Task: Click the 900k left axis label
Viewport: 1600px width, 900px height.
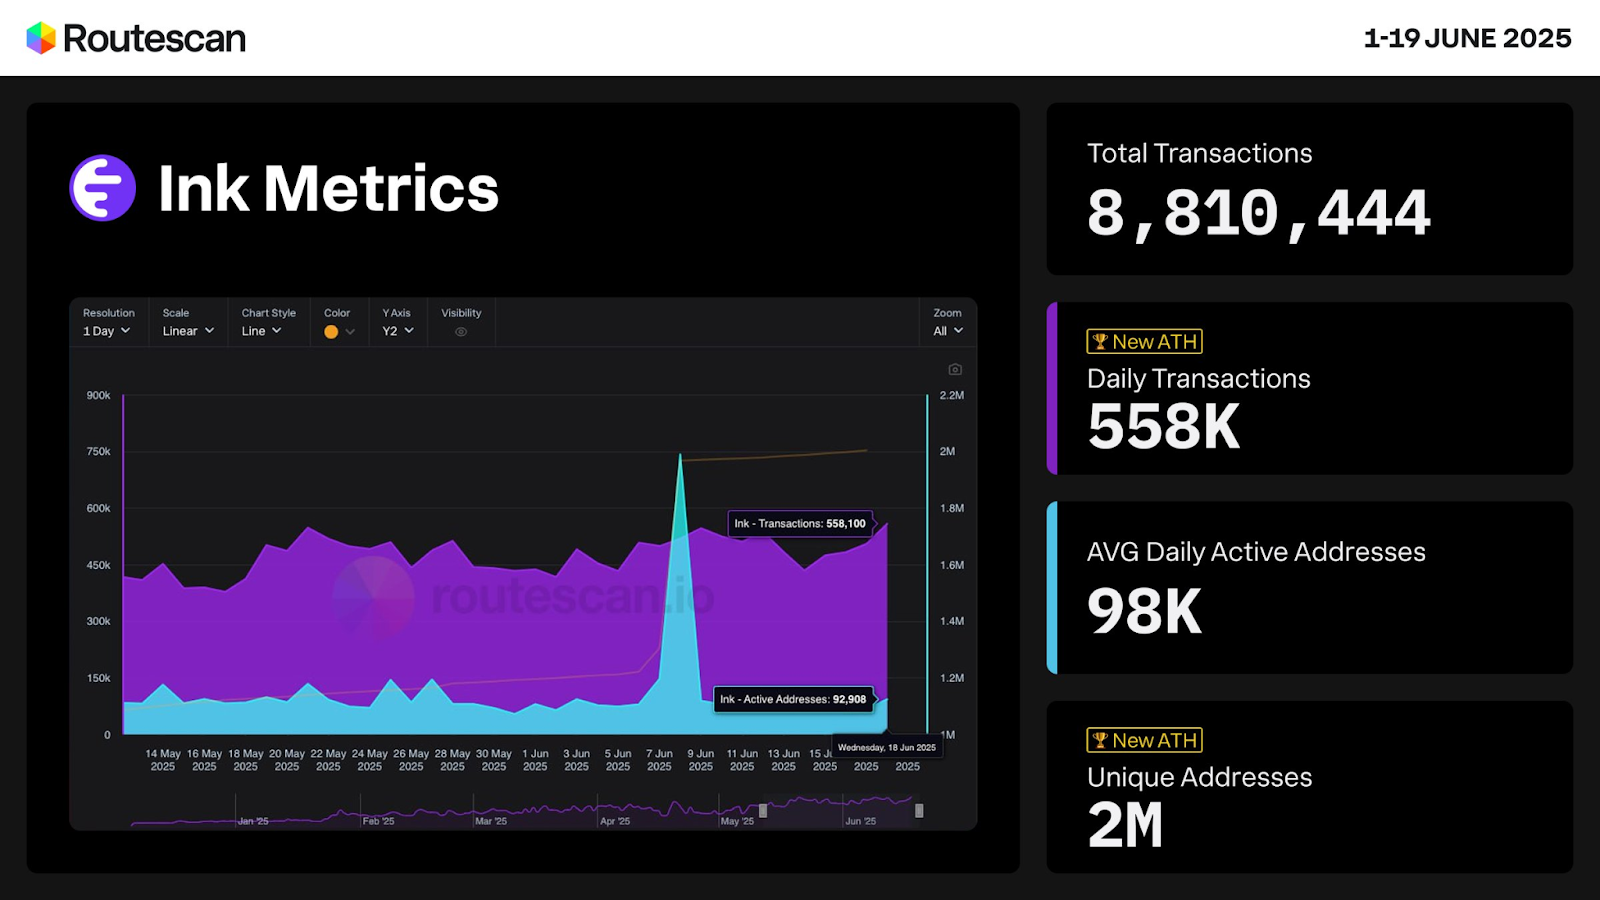Action: click(x=98, y=396)
